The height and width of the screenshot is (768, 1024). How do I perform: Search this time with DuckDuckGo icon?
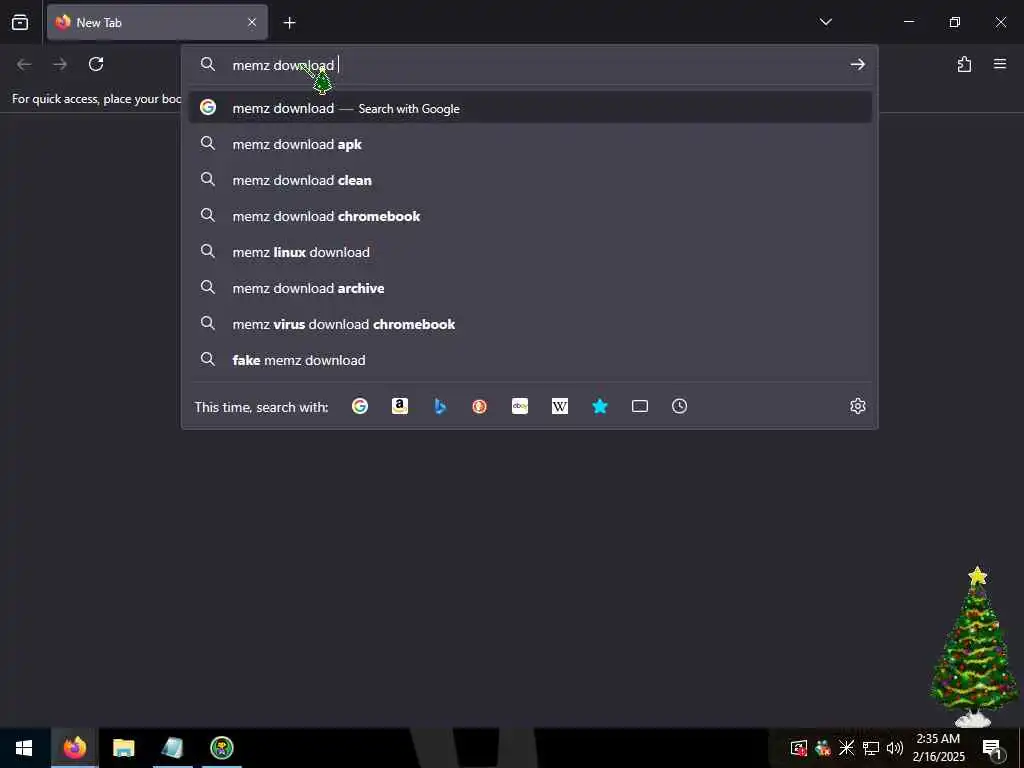[x=479, y=406]
